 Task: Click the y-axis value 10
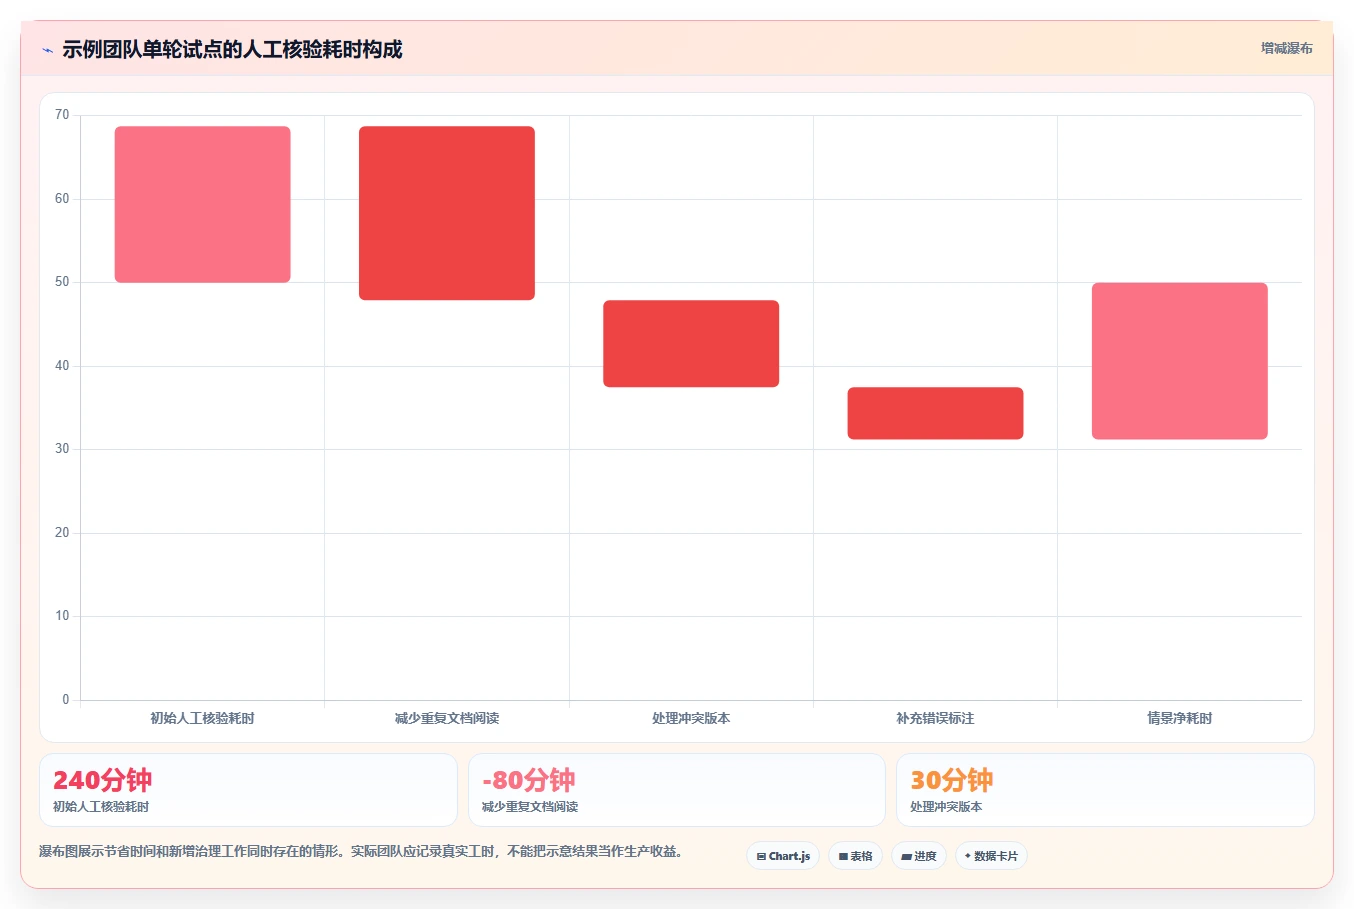[x=62, y=616]
